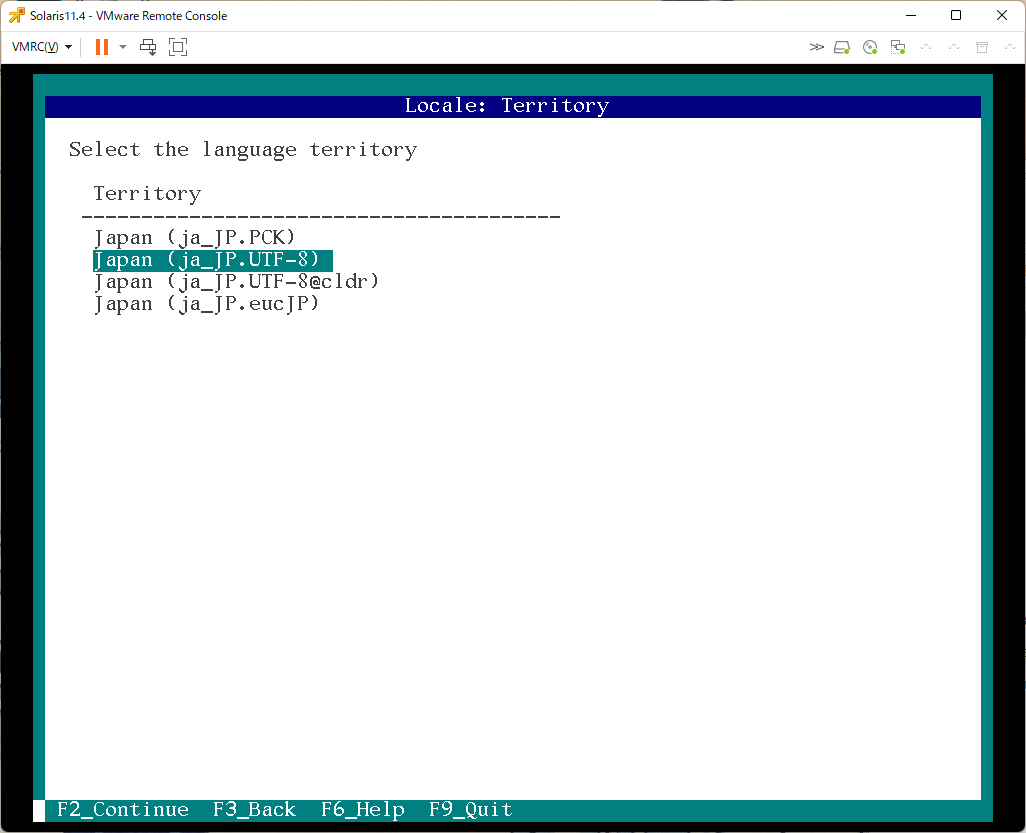The width and height of the screenshot is (1026, 833).
Task: Click the greyed-out box-shaped device icon
Action: pos(982,47)
